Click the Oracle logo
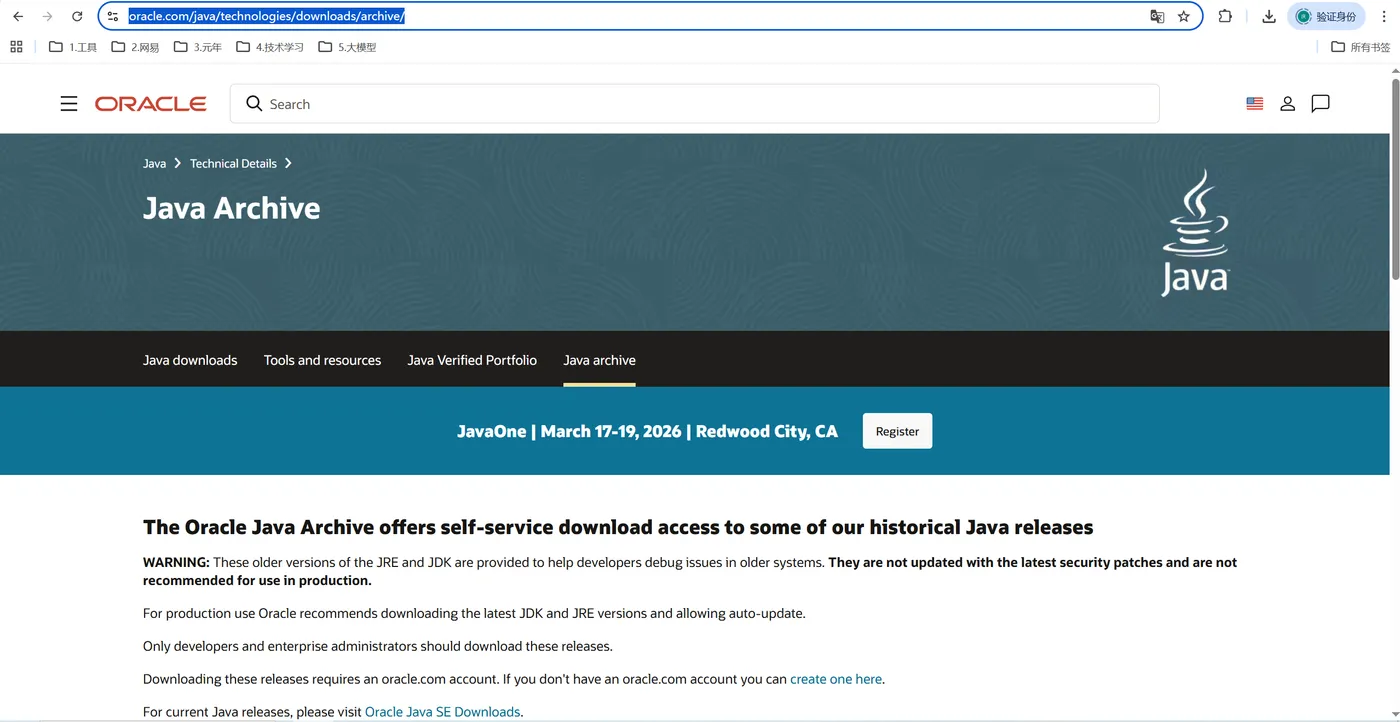Image resolution: width=1400 pixels, height=722 pixels. (151, 104)
